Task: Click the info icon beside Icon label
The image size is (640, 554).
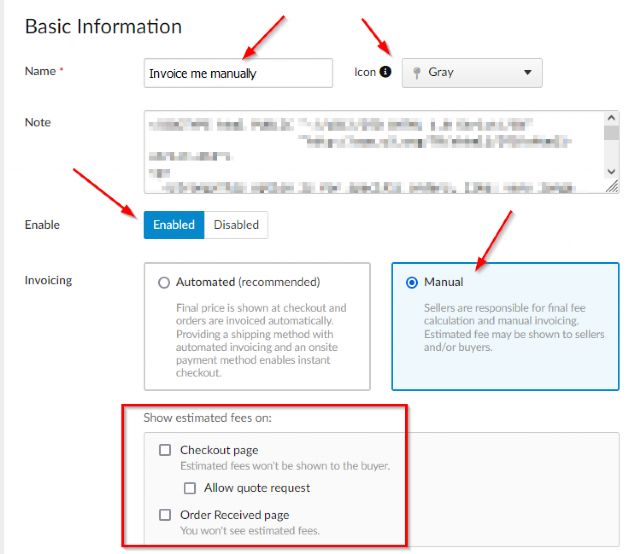Action: tap(385, 72)
